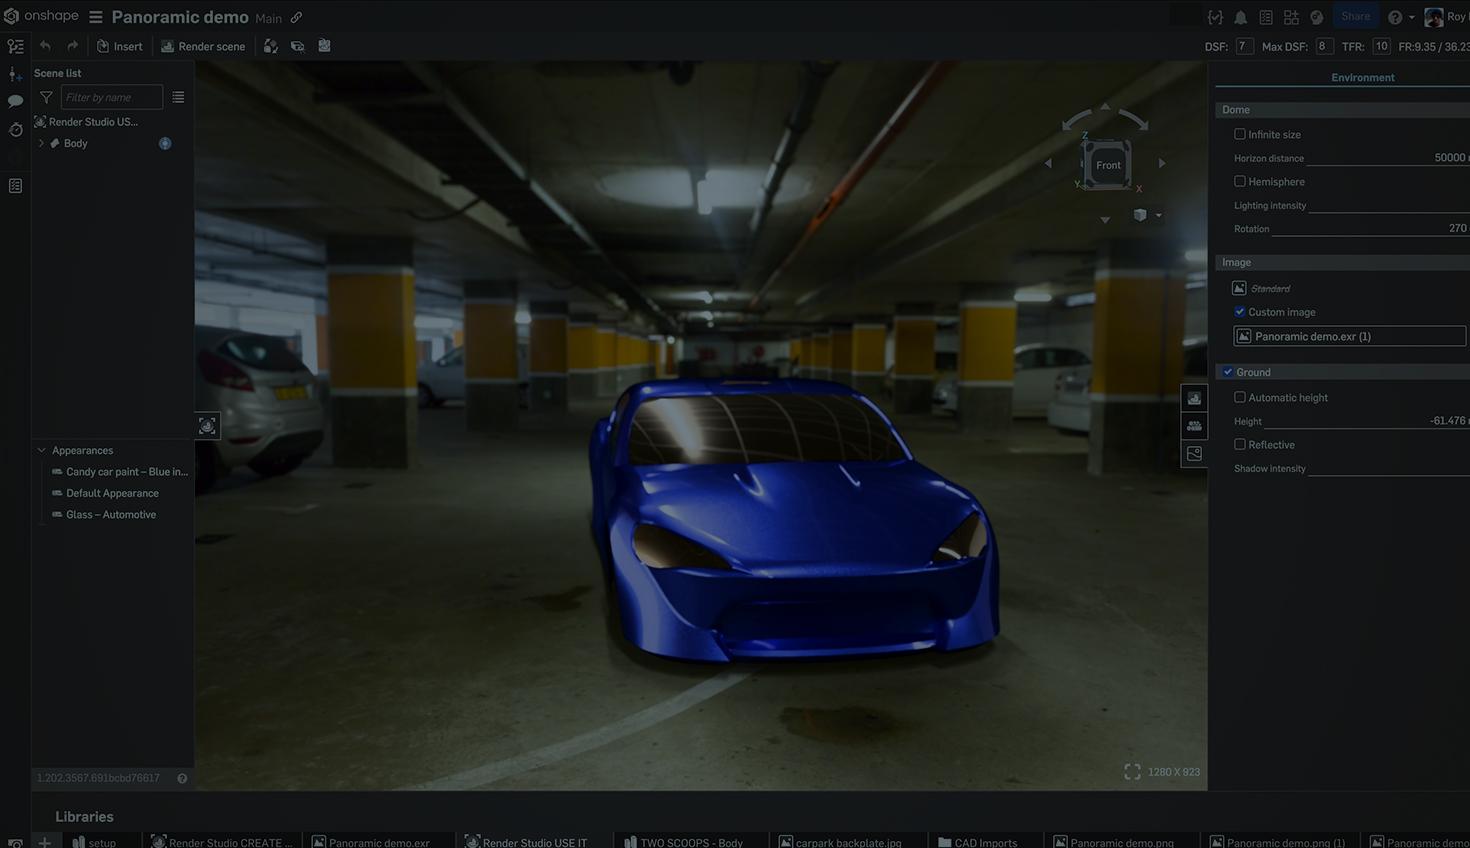Open the Panoramic demo.exr (1) image selector
The image size is (1470, 848).
pyautogui.click(x=1350, y=335)
